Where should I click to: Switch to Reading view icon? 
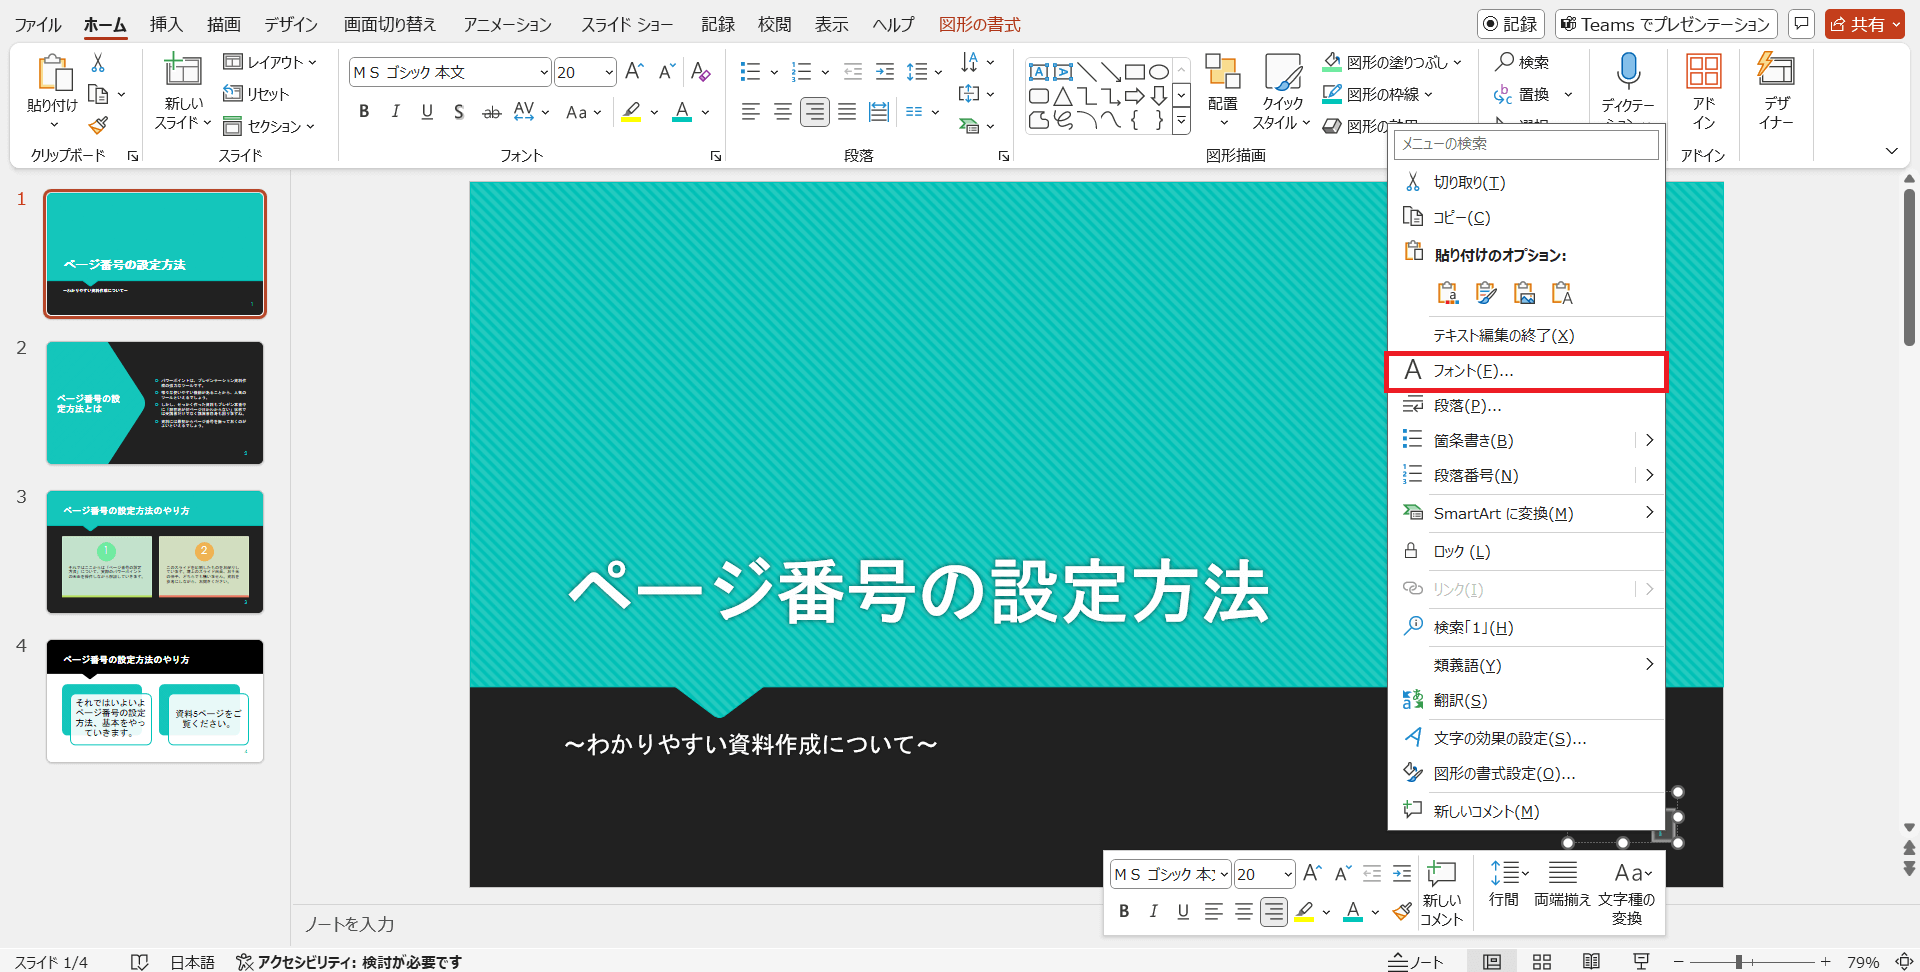tap(1591, 962)
